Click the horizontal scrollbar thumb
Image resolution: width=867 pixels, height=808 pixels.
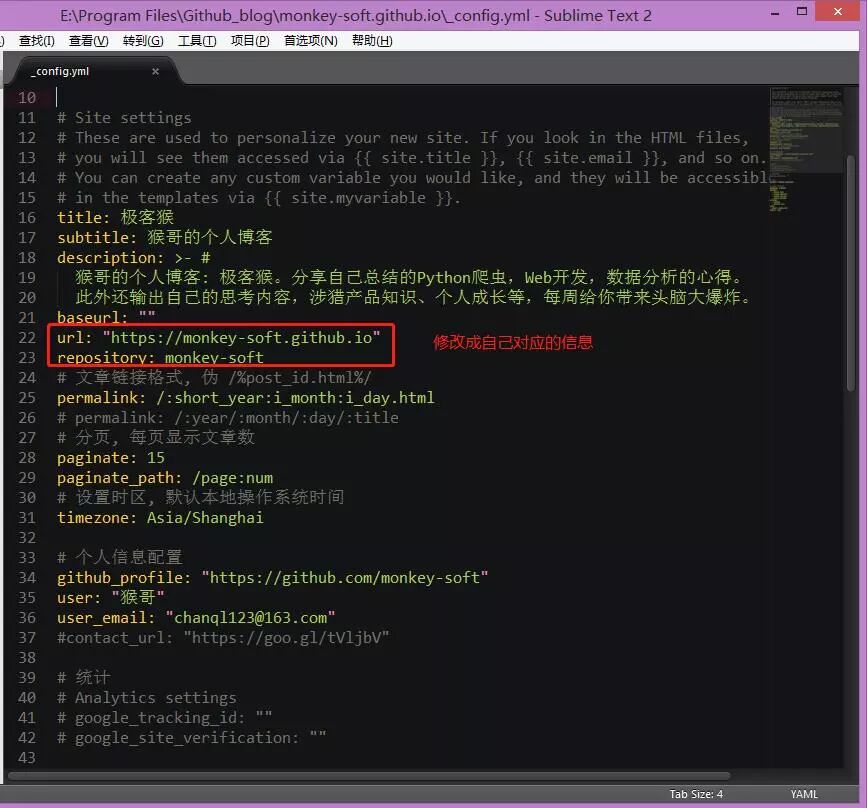point(369,775)
